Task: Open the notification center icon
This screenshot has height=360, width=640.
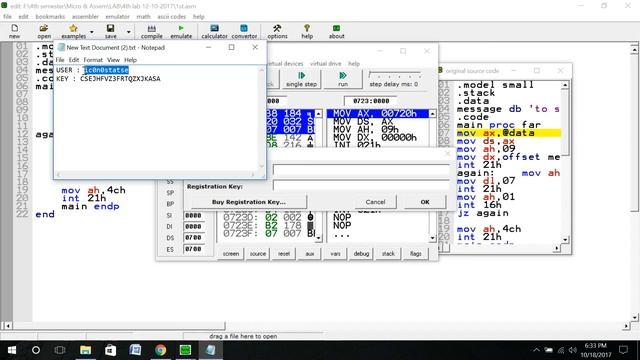Action: [x=623, y=350]
